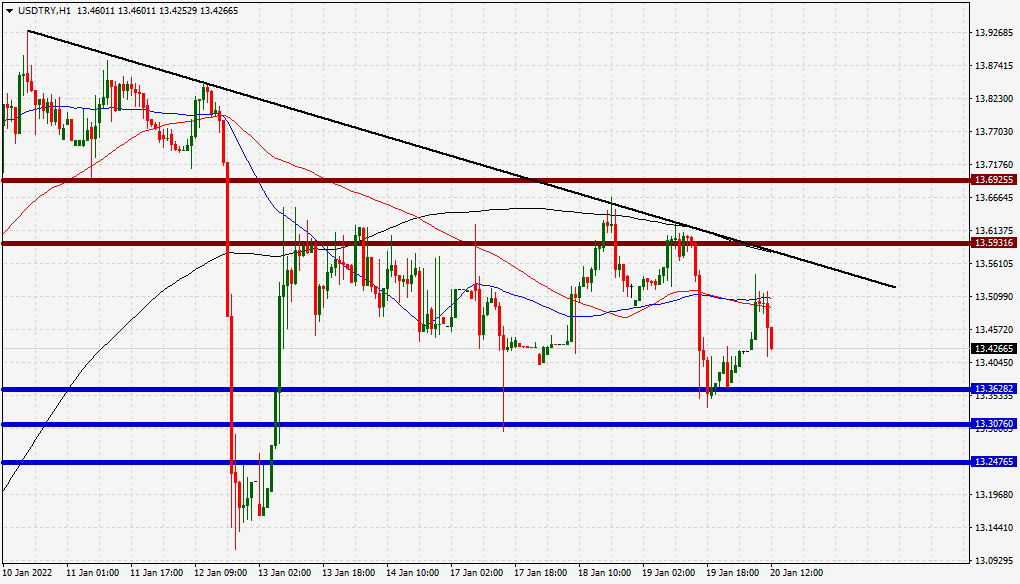
Task: Select the 13 Jan 18:00 time label
Action: click(349, 573)
